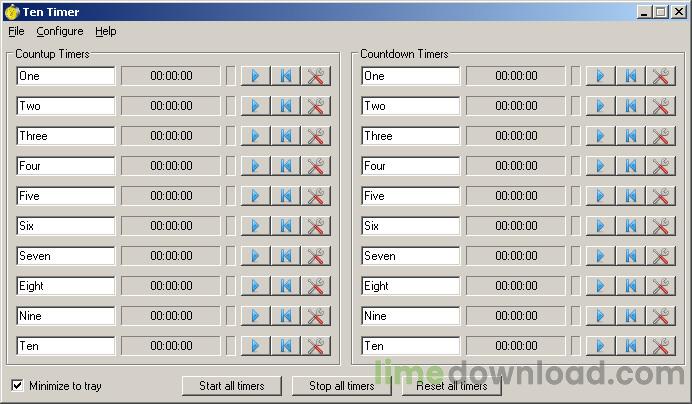Screen dimensions: 692x404
Task: Configure Countdown timer Seven with tools icon
Action: pos(661,256)
